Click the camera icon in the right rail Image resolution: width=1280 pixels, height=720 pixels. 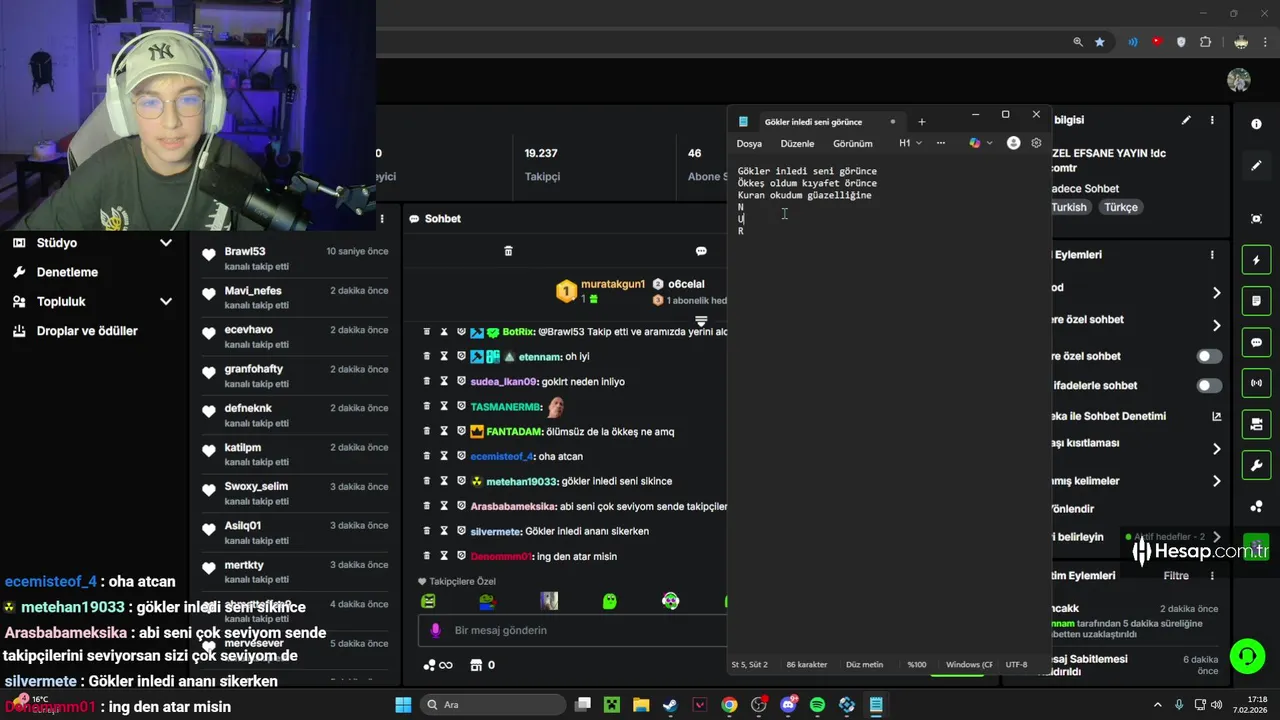(1256, 424)
